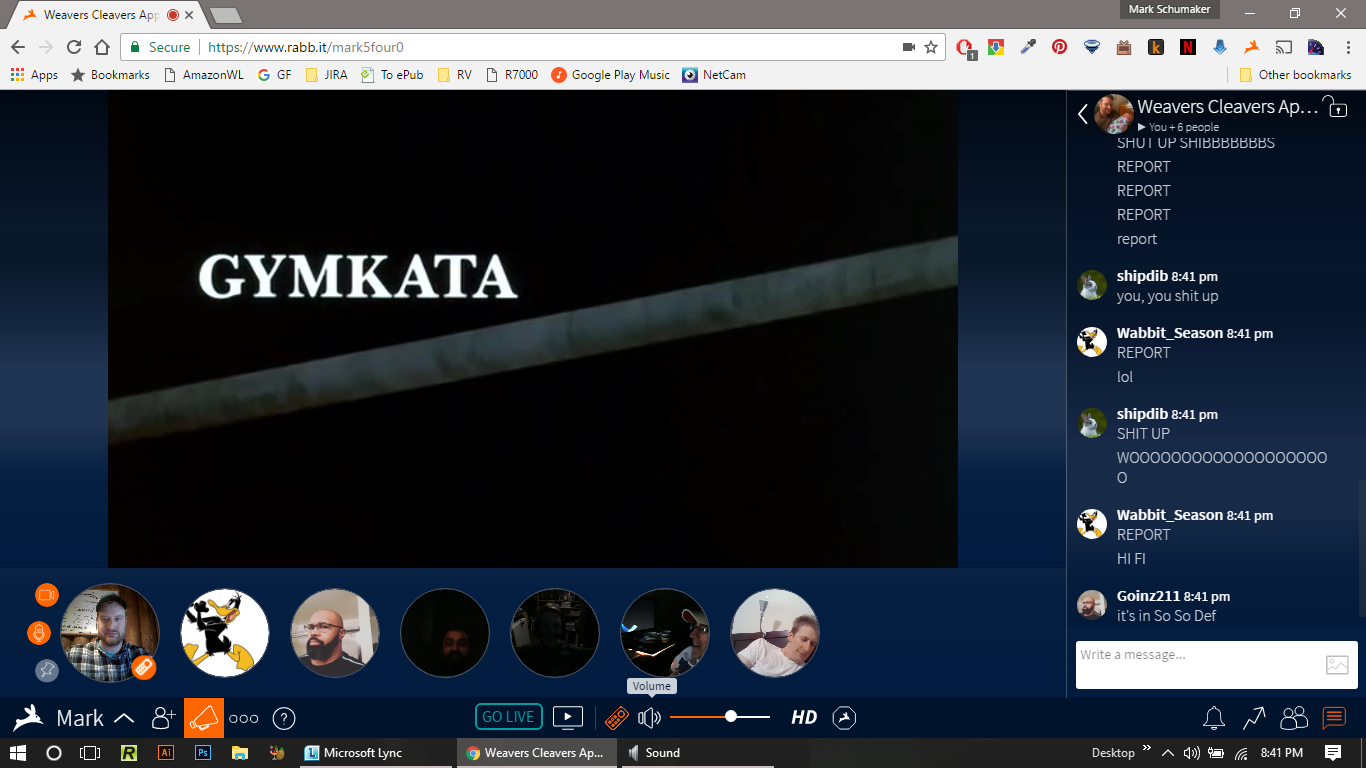Click the URL address bar
The width and height of the screenshot is (1366, 768).
(x=532, y=47)
